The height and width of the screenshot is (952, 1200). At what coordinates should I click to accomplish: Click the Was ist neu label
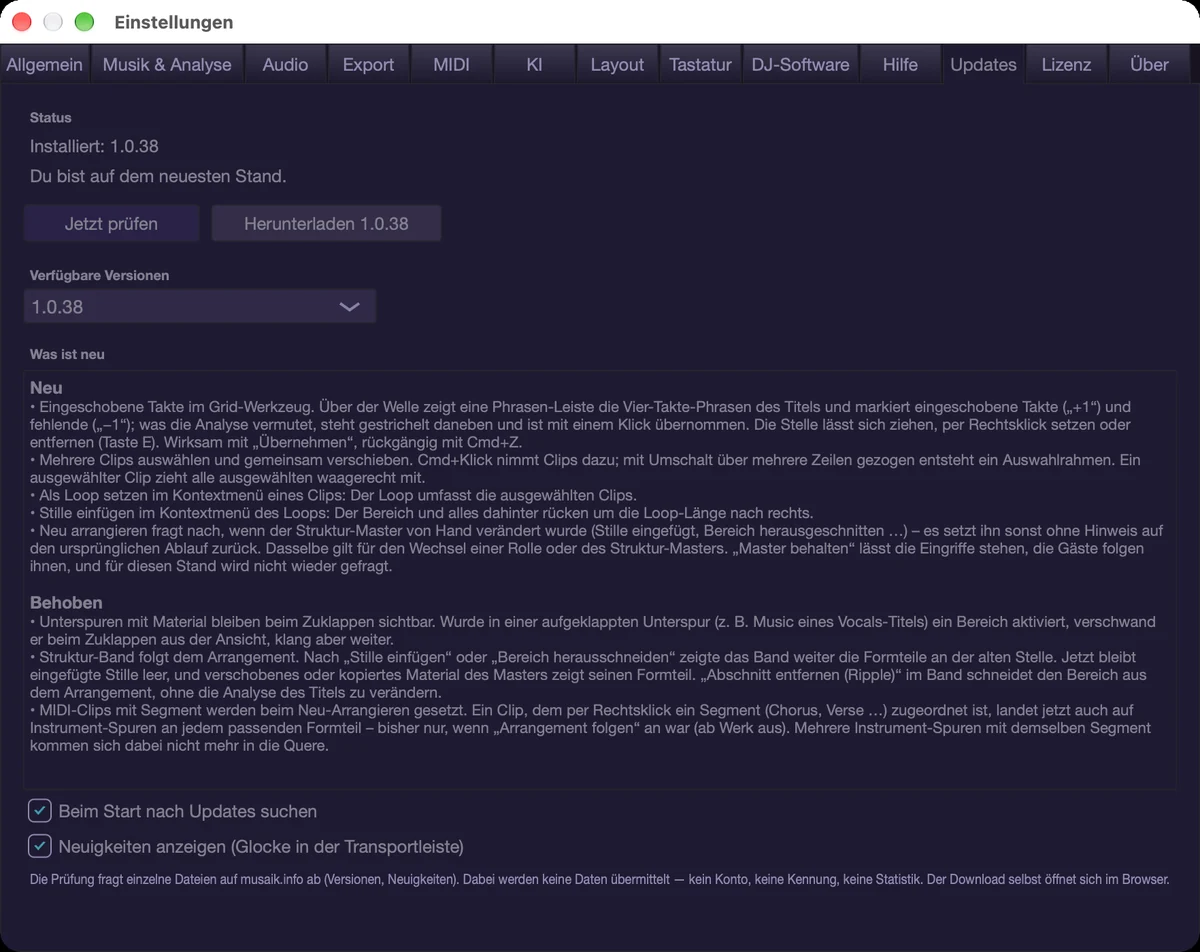tap(67, 354)
